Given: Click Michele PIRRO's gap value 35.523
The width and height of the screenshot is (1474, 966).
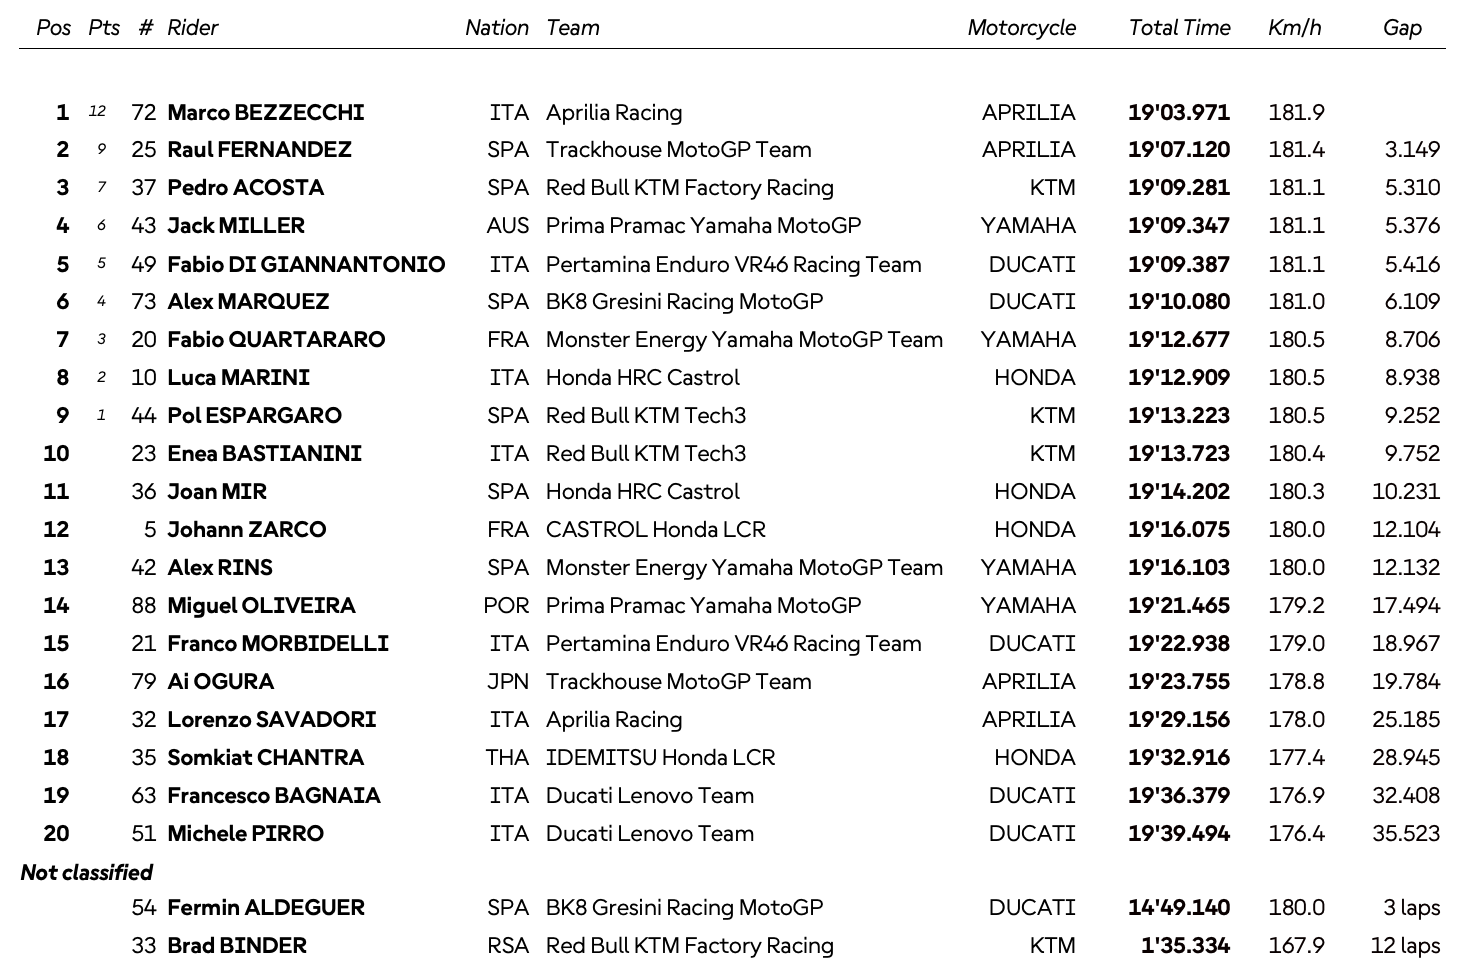Looking at the screenshot, I should [1406, 834].
